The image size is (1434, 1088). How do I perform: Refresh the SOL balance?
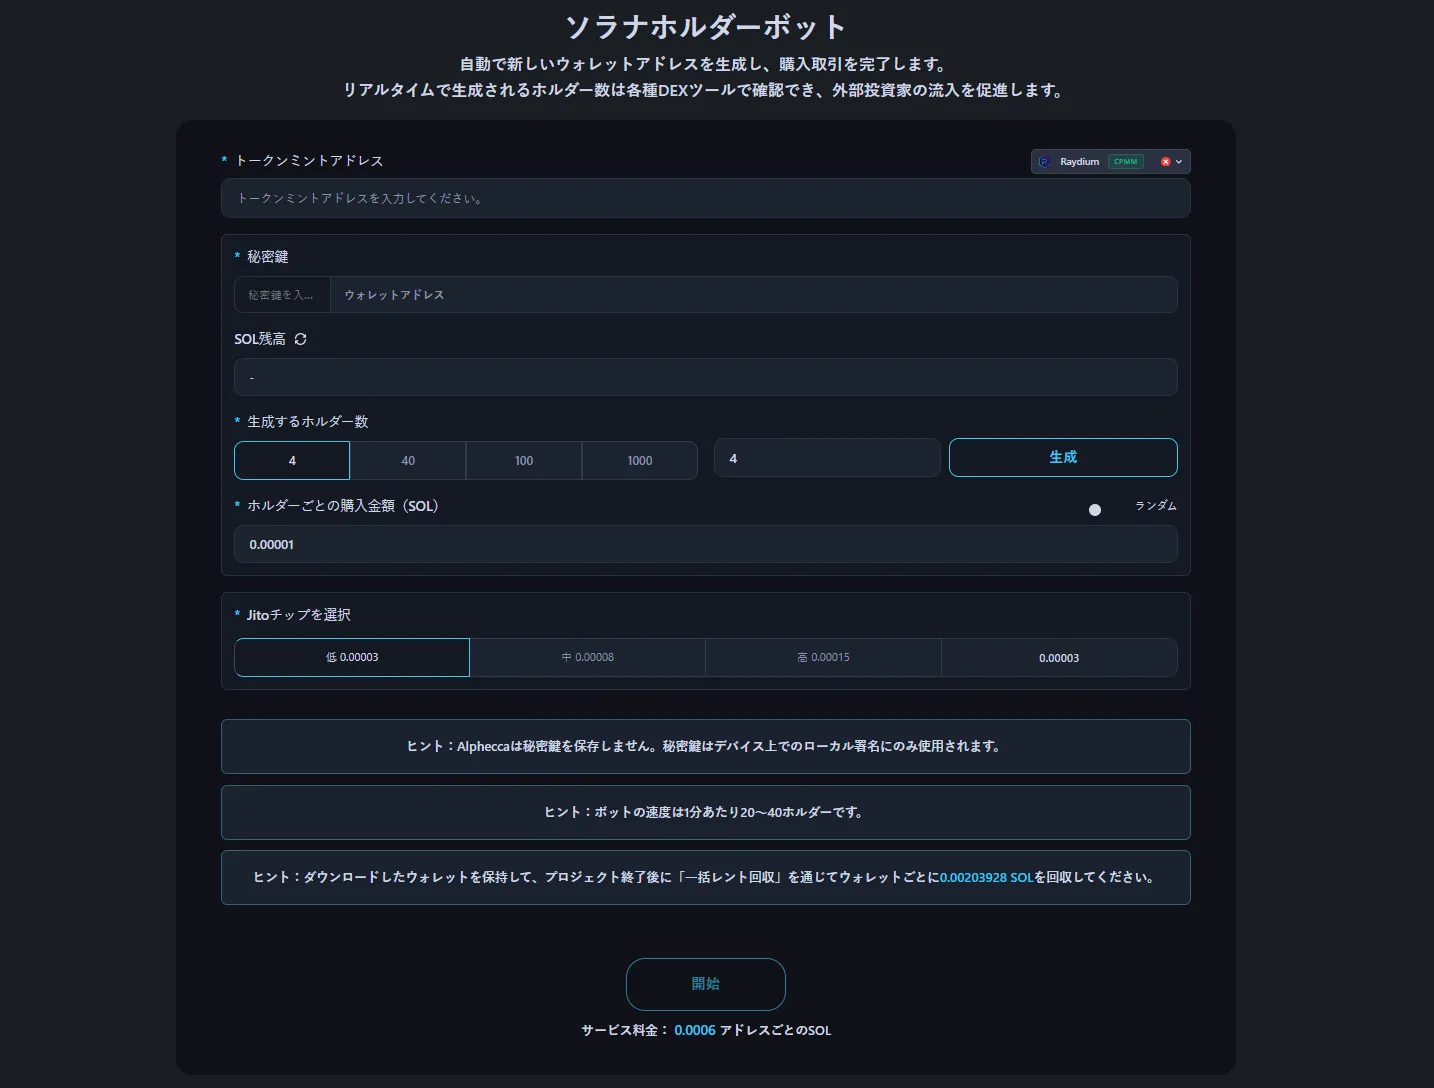coord(300,339)
